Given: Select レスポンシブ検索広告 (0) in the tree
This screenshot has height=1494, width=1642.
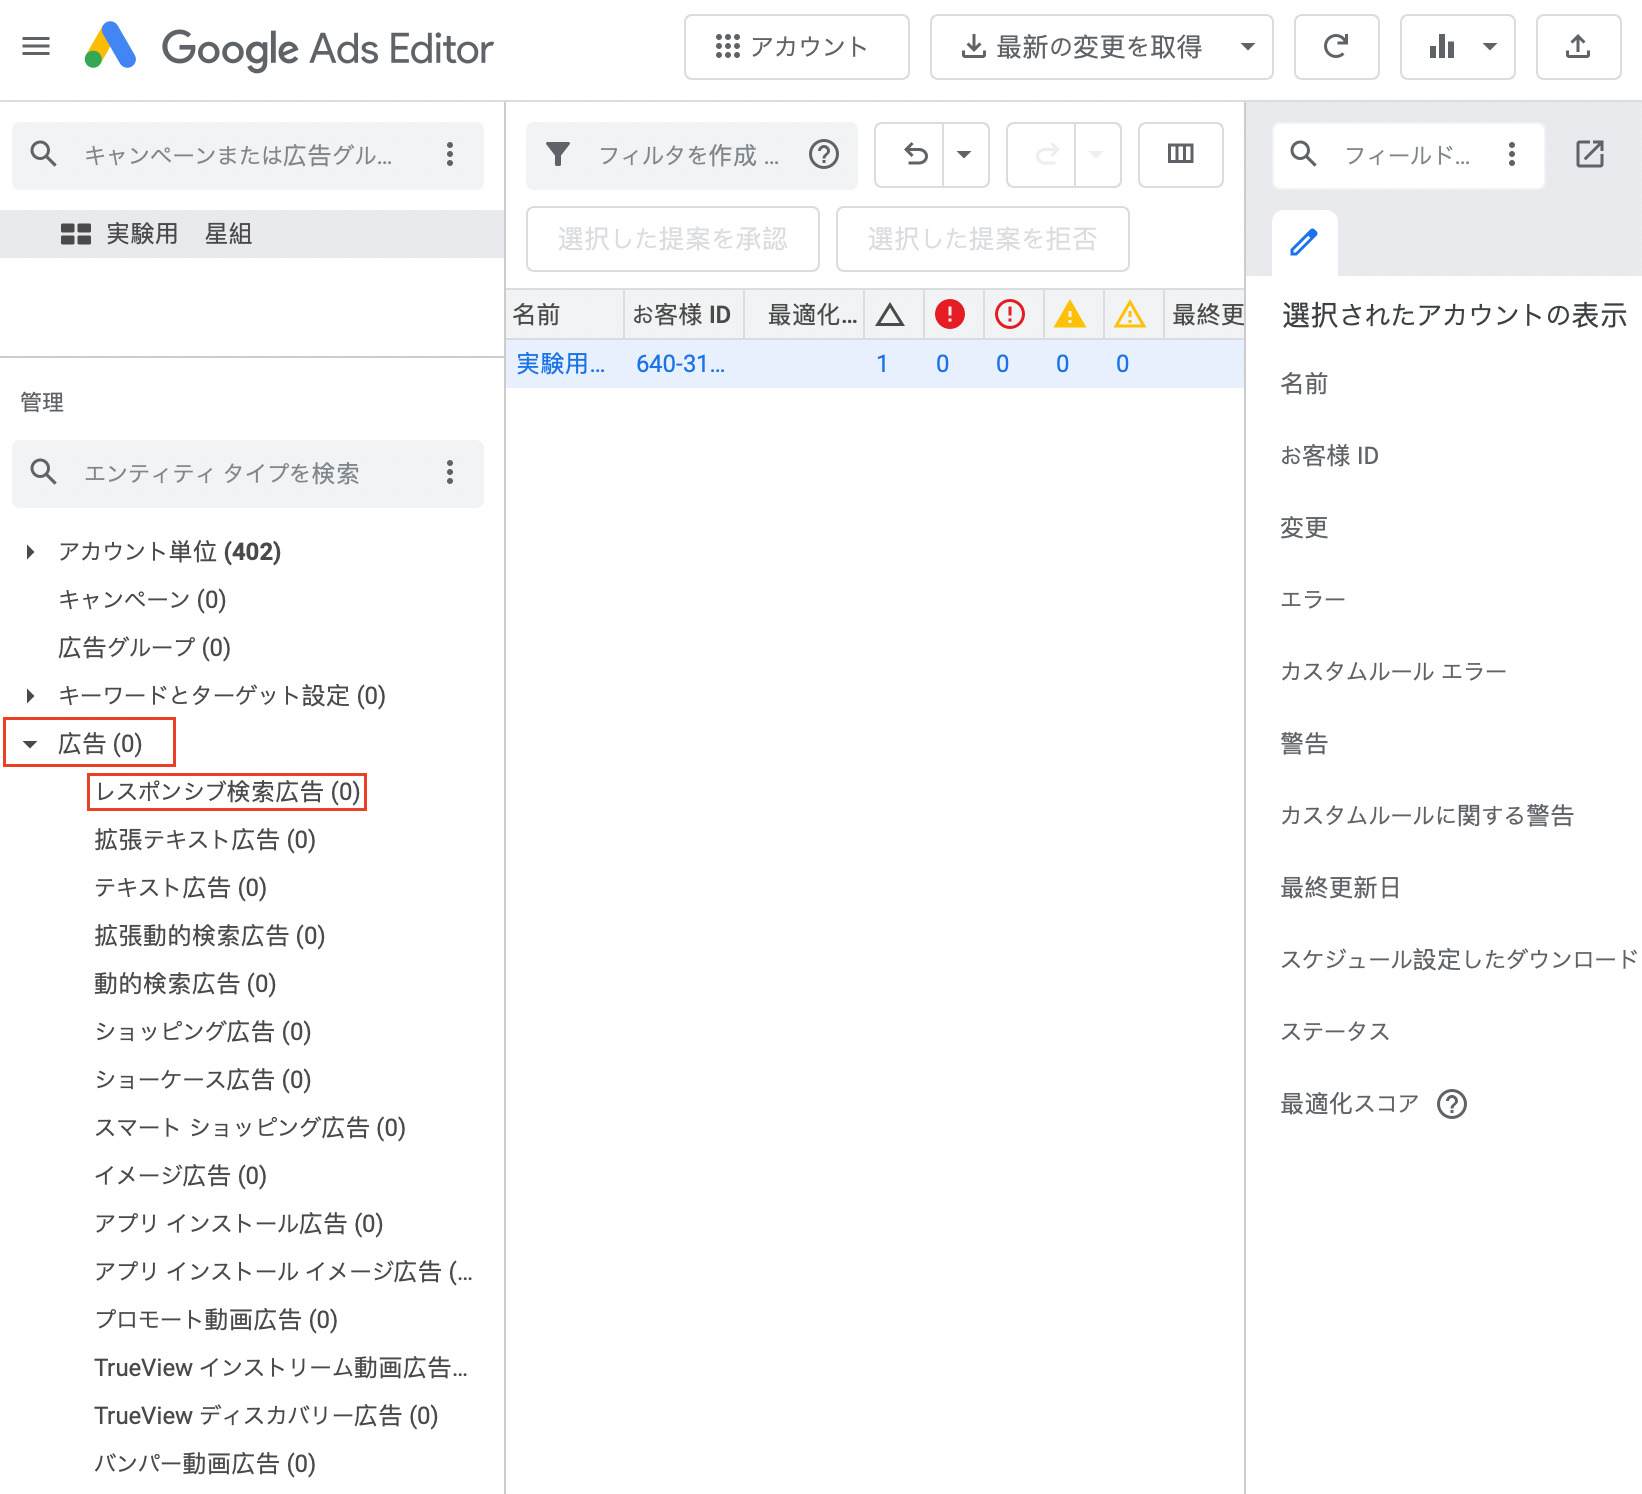Looking at the screenshot, I should point(227,792).
